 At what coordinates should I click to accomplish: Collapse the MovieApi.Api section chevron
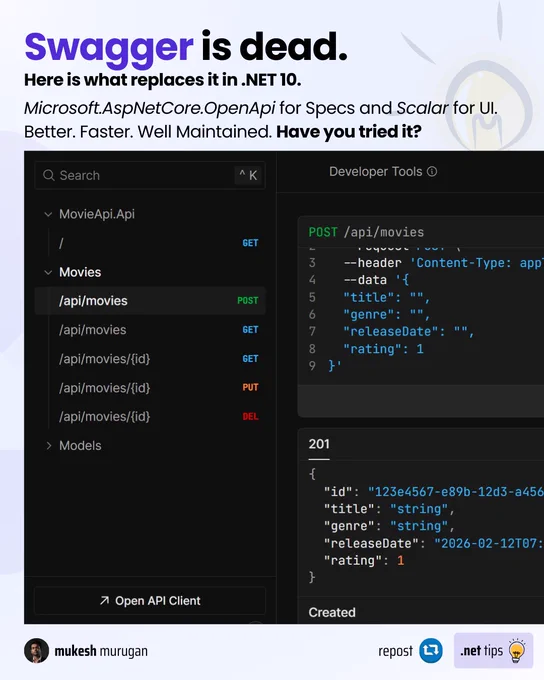(x=48, y=214)
